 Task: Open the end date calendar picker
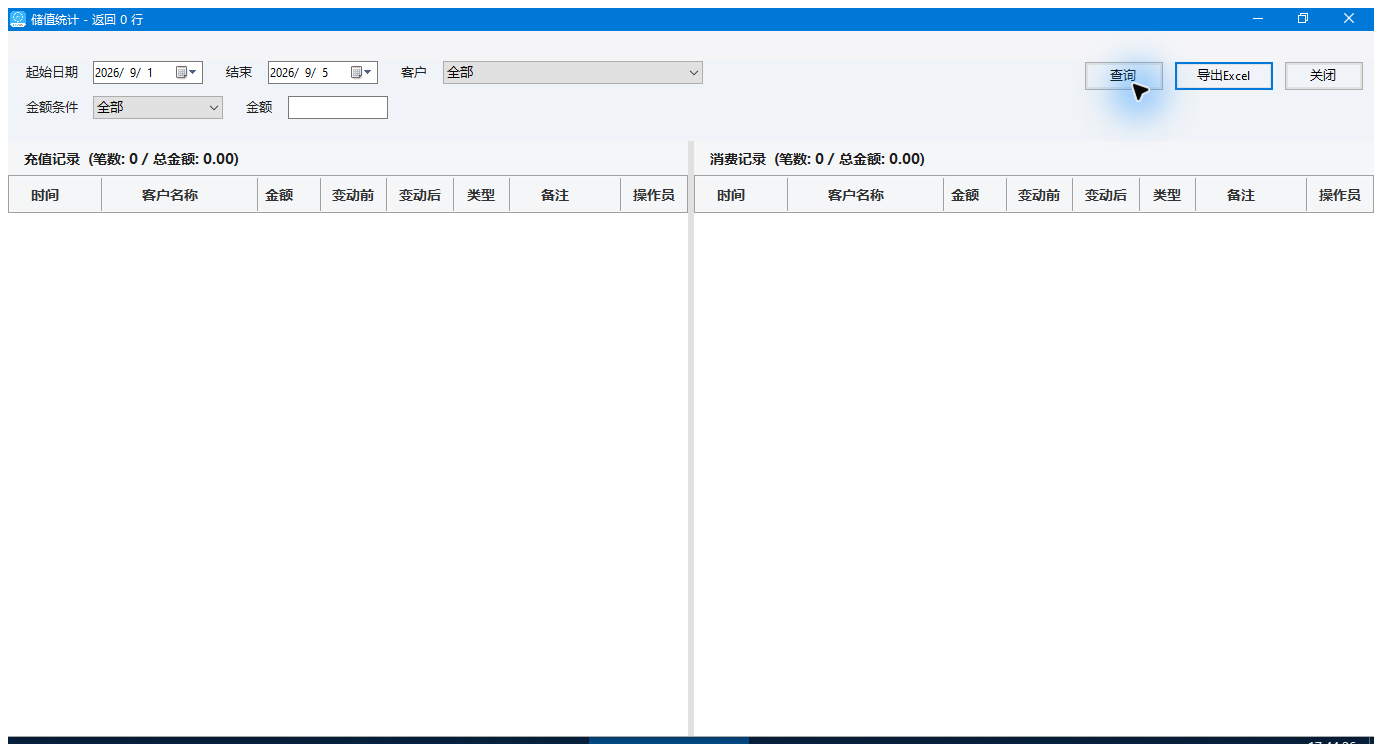[362, 72]
